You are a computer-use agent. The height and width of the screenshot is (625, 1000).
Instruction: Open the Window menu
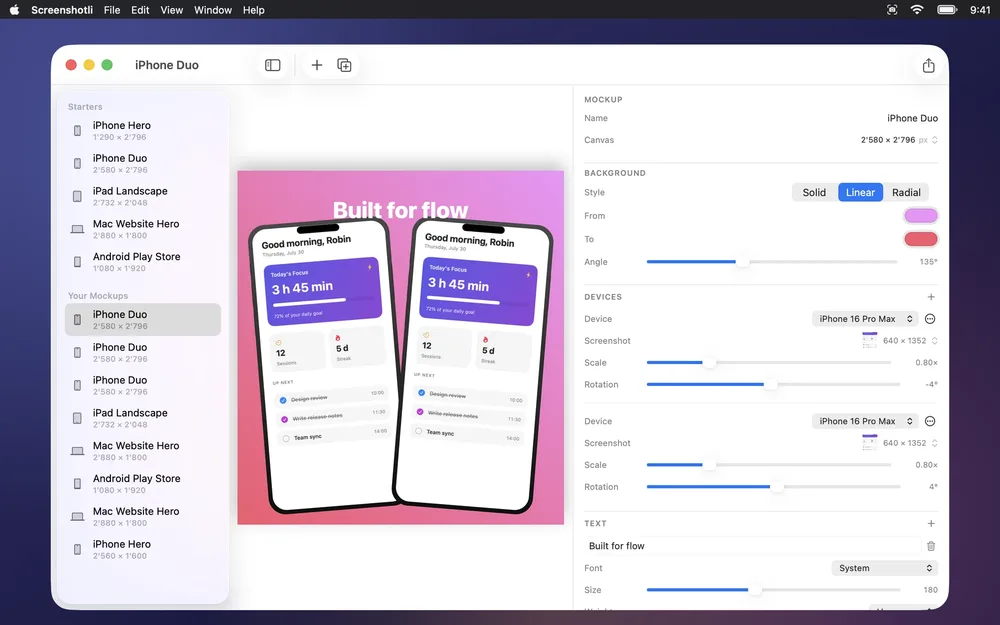[212, 10]
